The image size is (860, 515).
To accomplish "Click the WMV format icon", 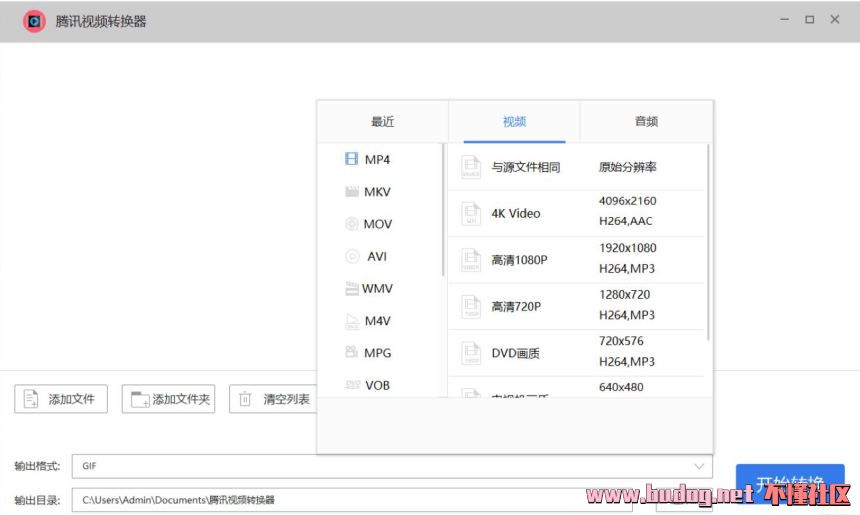I will (x=352, y=288).
